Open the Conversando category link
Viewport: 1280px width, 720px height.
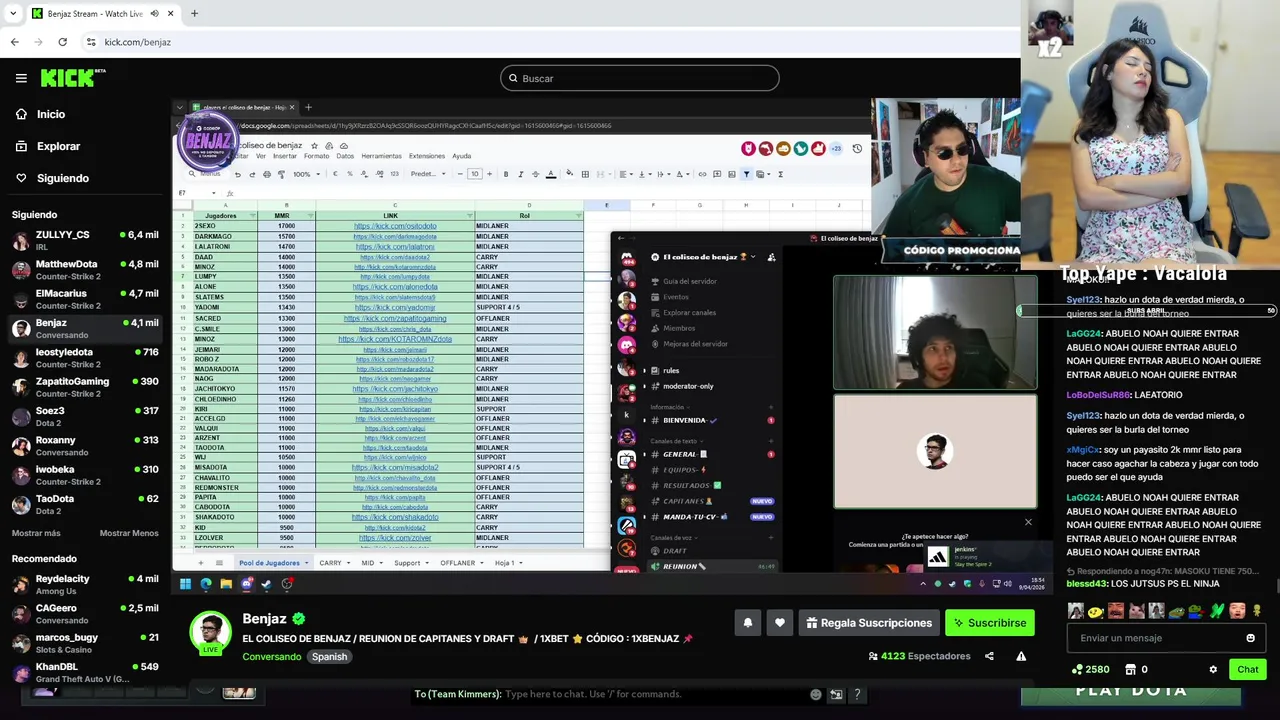[271, 657]
